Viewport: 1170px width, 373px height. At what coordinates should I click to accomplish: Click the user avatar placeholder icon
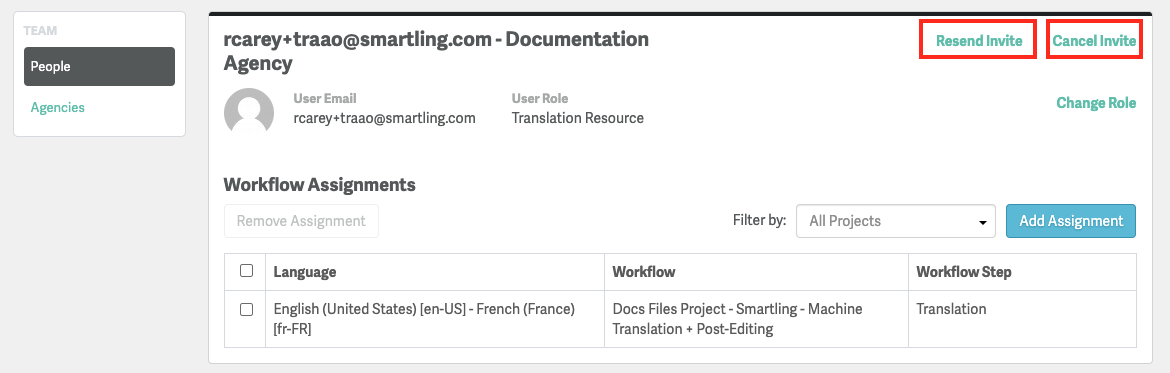249,113
